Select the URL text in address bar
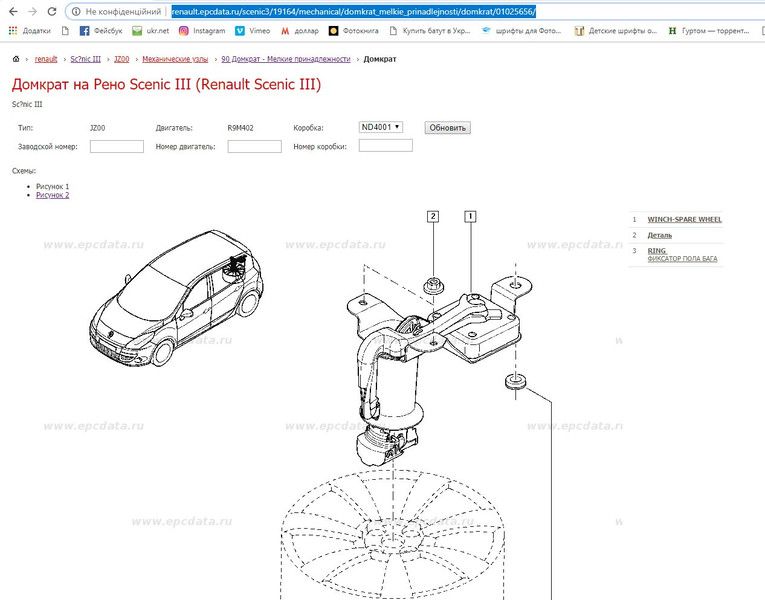The height and width of the screenshot is (600, 765). pos(354,11)
